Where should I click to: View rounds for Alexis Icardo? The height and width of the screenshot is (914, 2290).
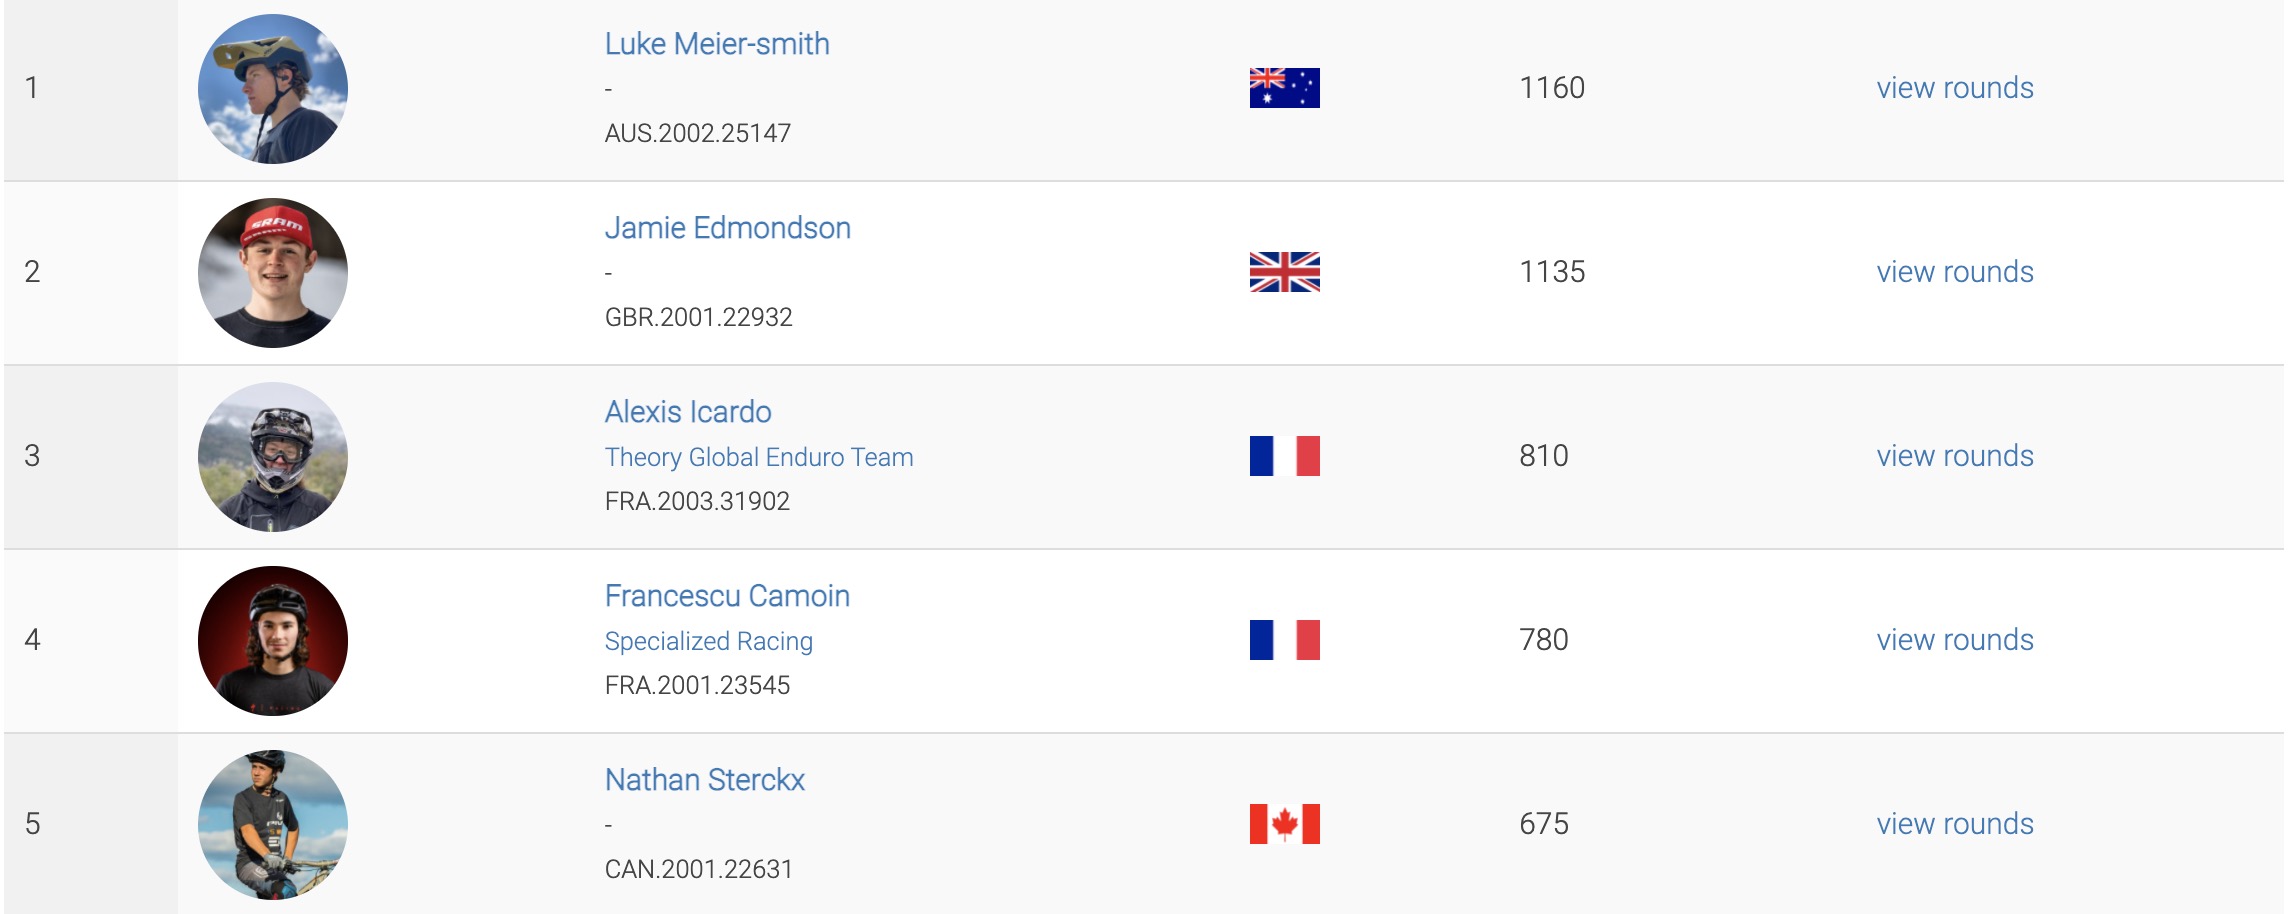click(1955, 456)
